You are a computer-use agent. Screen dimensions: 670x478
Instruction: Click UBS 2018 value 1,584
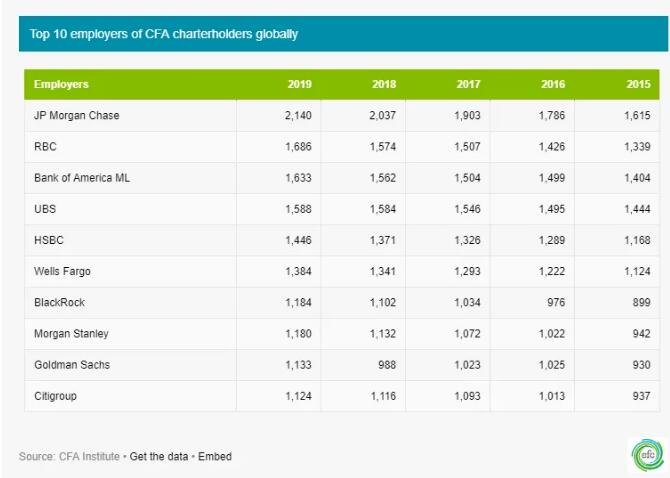[x=383, y=209]
